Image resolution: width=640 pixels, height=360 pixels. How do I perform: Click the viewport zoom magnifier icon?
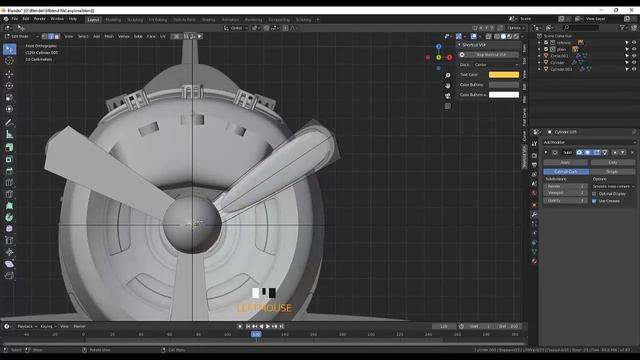coord(448,76)
